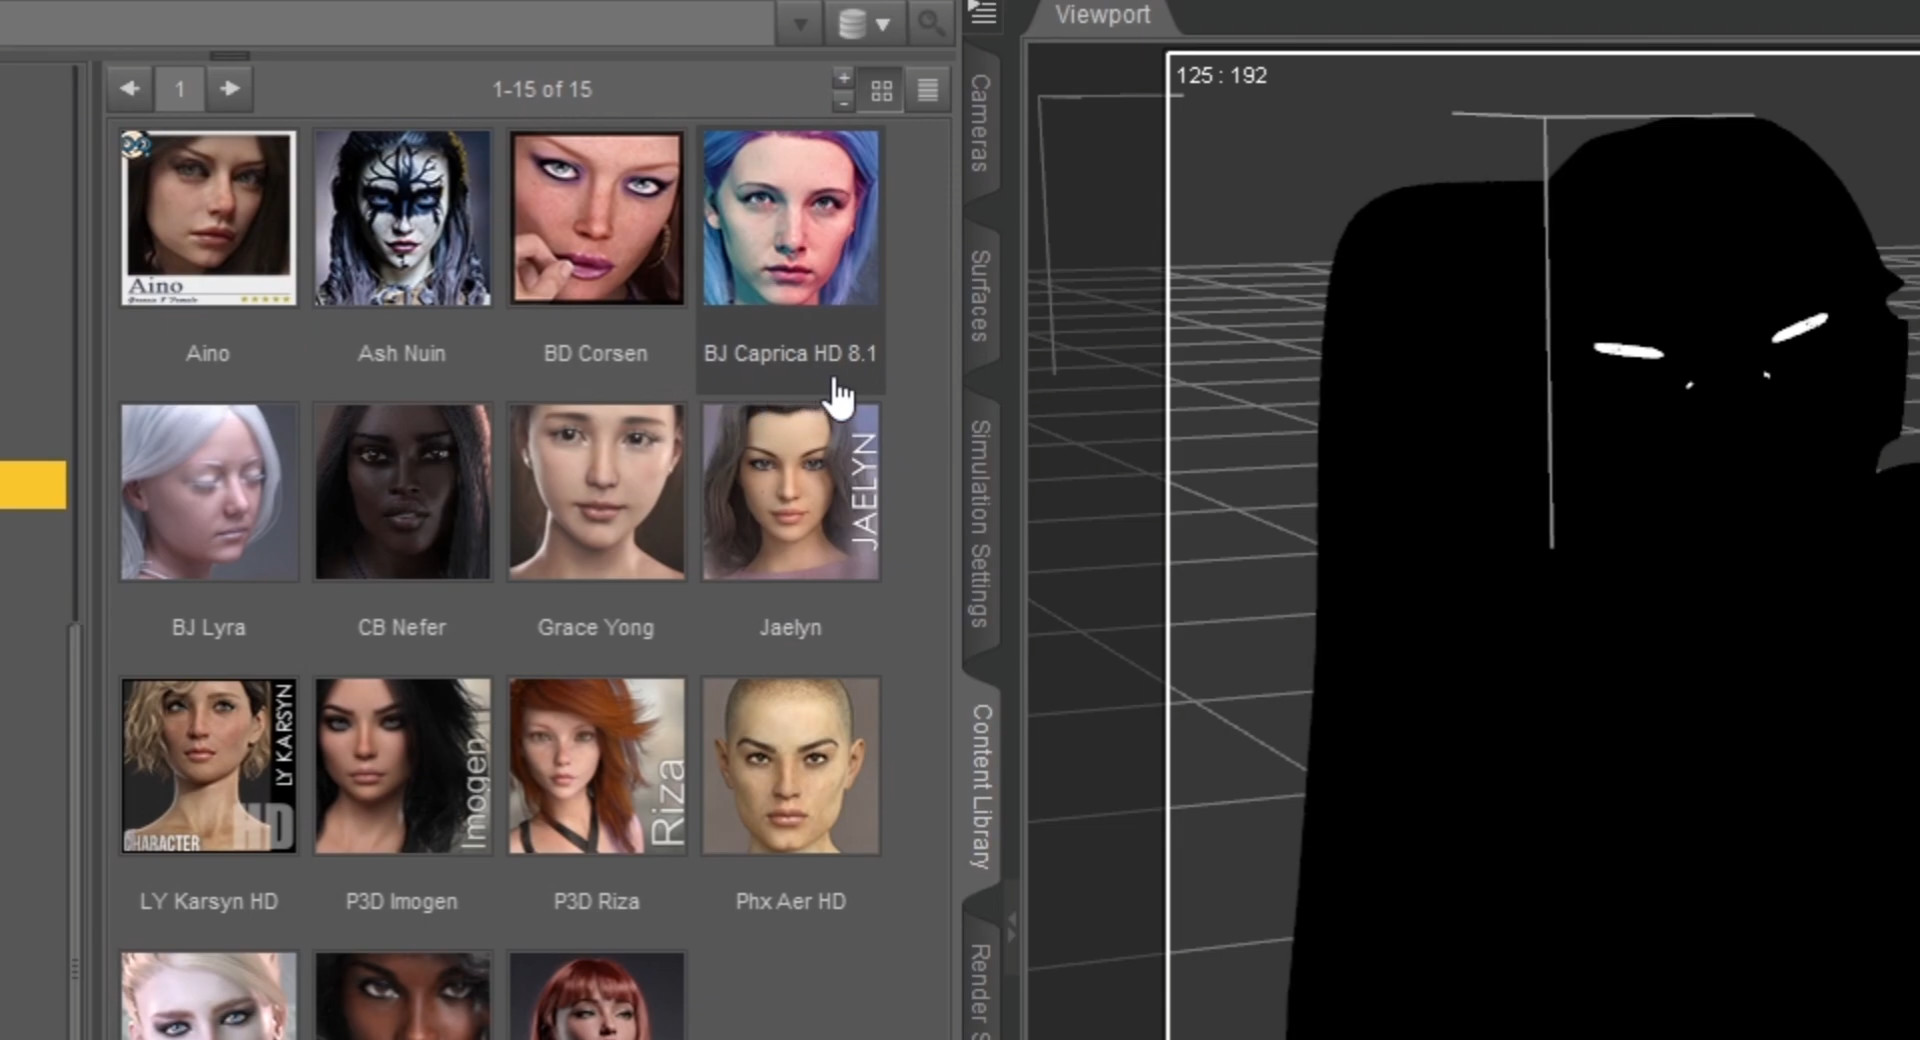
Task: Select the P3D Imogen character thumbnail
Action: [x=402, y=766]
